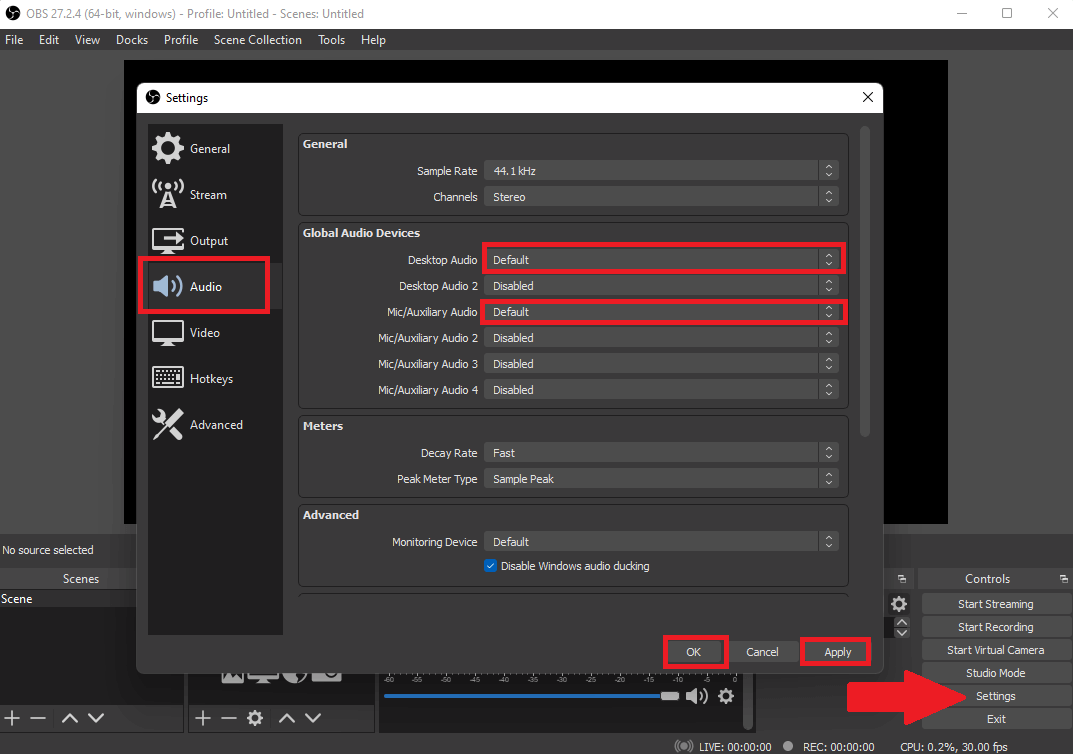The height and width of the screenshot is (754, 1073).
Task: Undock the Controls panel
Action: pos(1063,579)
